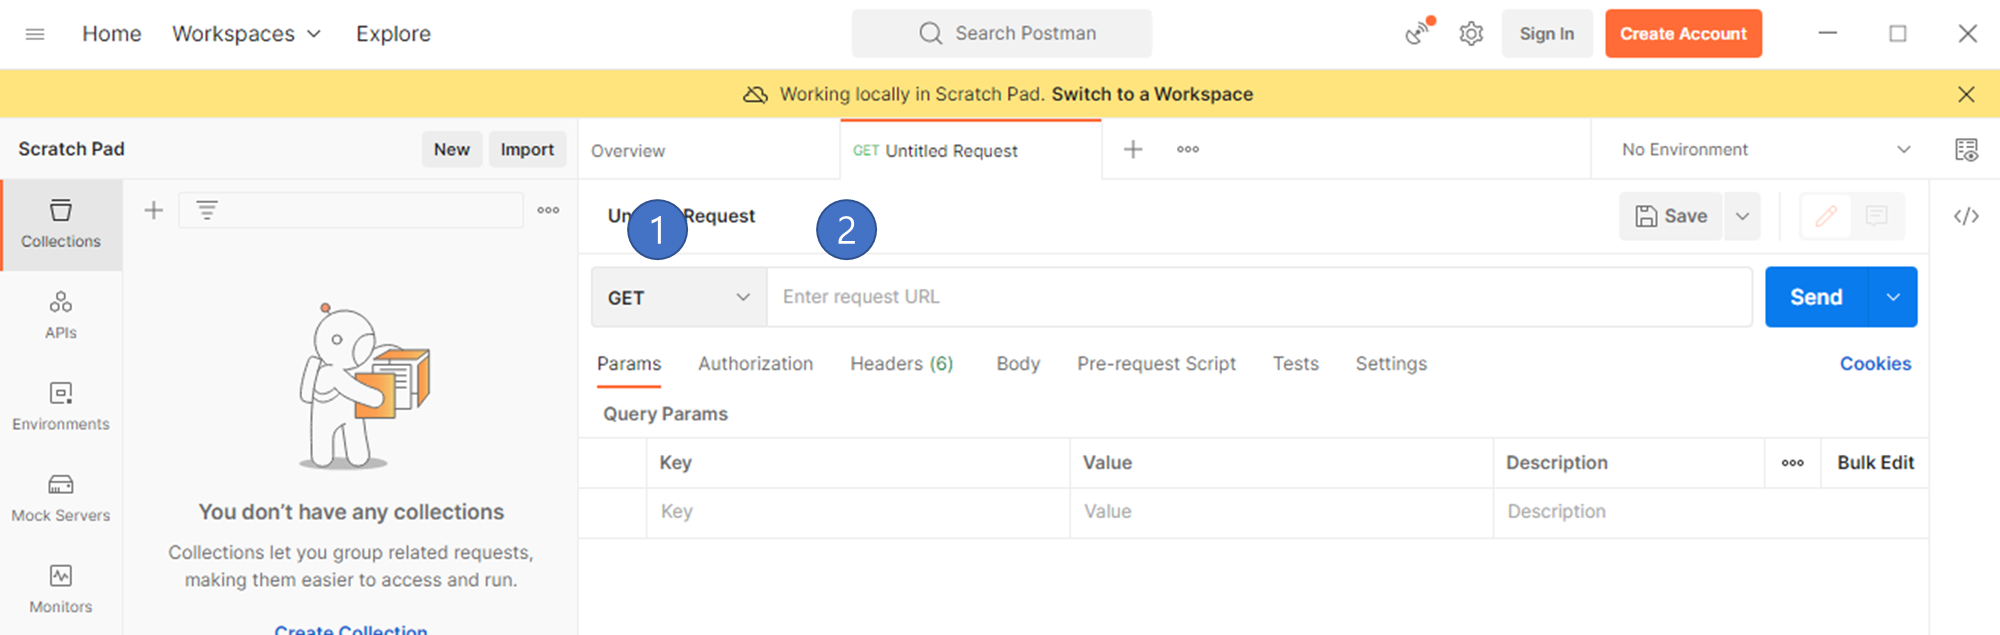Open tab bar more options dots
Screen dimensions: 2000x635
click(x=1188, y=149)
